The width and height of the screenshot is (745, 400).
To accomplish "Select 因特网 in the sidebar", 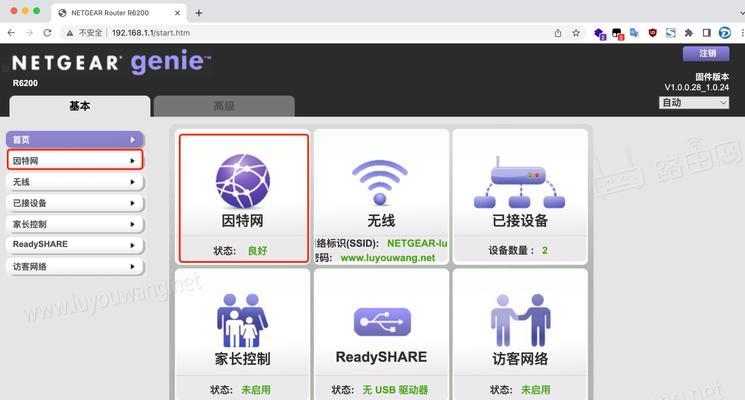I will [75, 161].
